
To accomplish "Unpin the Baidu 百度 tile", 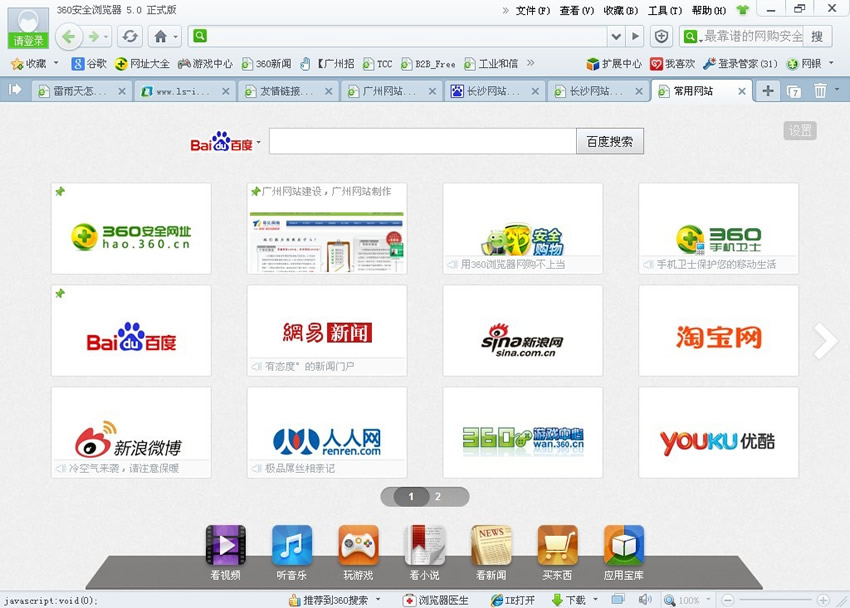I will [x=60, y=293].
